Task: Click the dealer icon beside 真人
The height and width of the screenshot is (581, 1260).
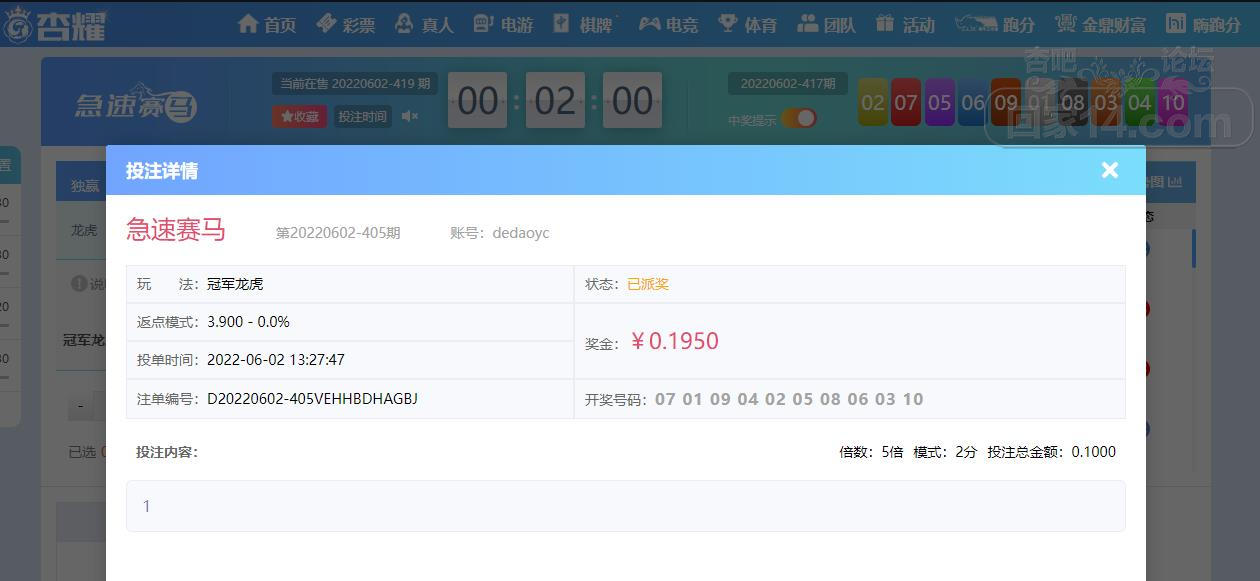Action: click(x=404, y=23)
